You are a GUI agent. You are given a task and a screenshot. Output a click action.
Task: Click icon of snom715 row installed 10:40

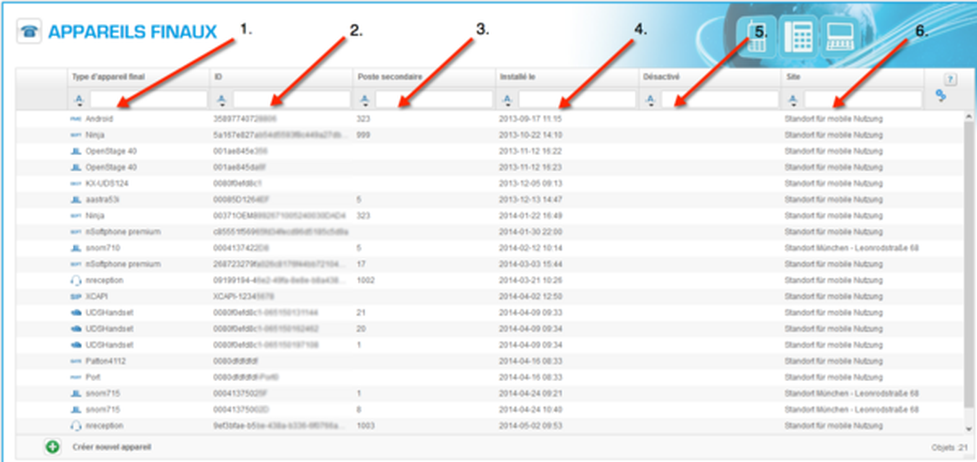[x=76, y=410]
